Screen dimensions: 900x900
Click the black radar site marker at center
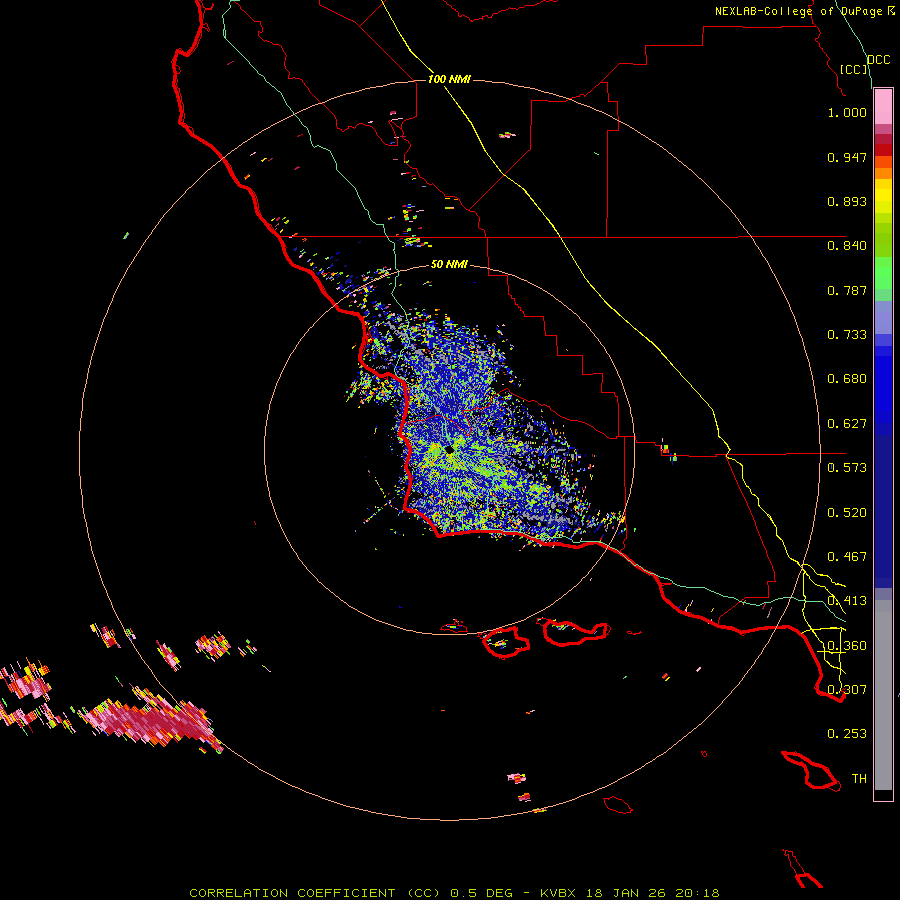449,450
